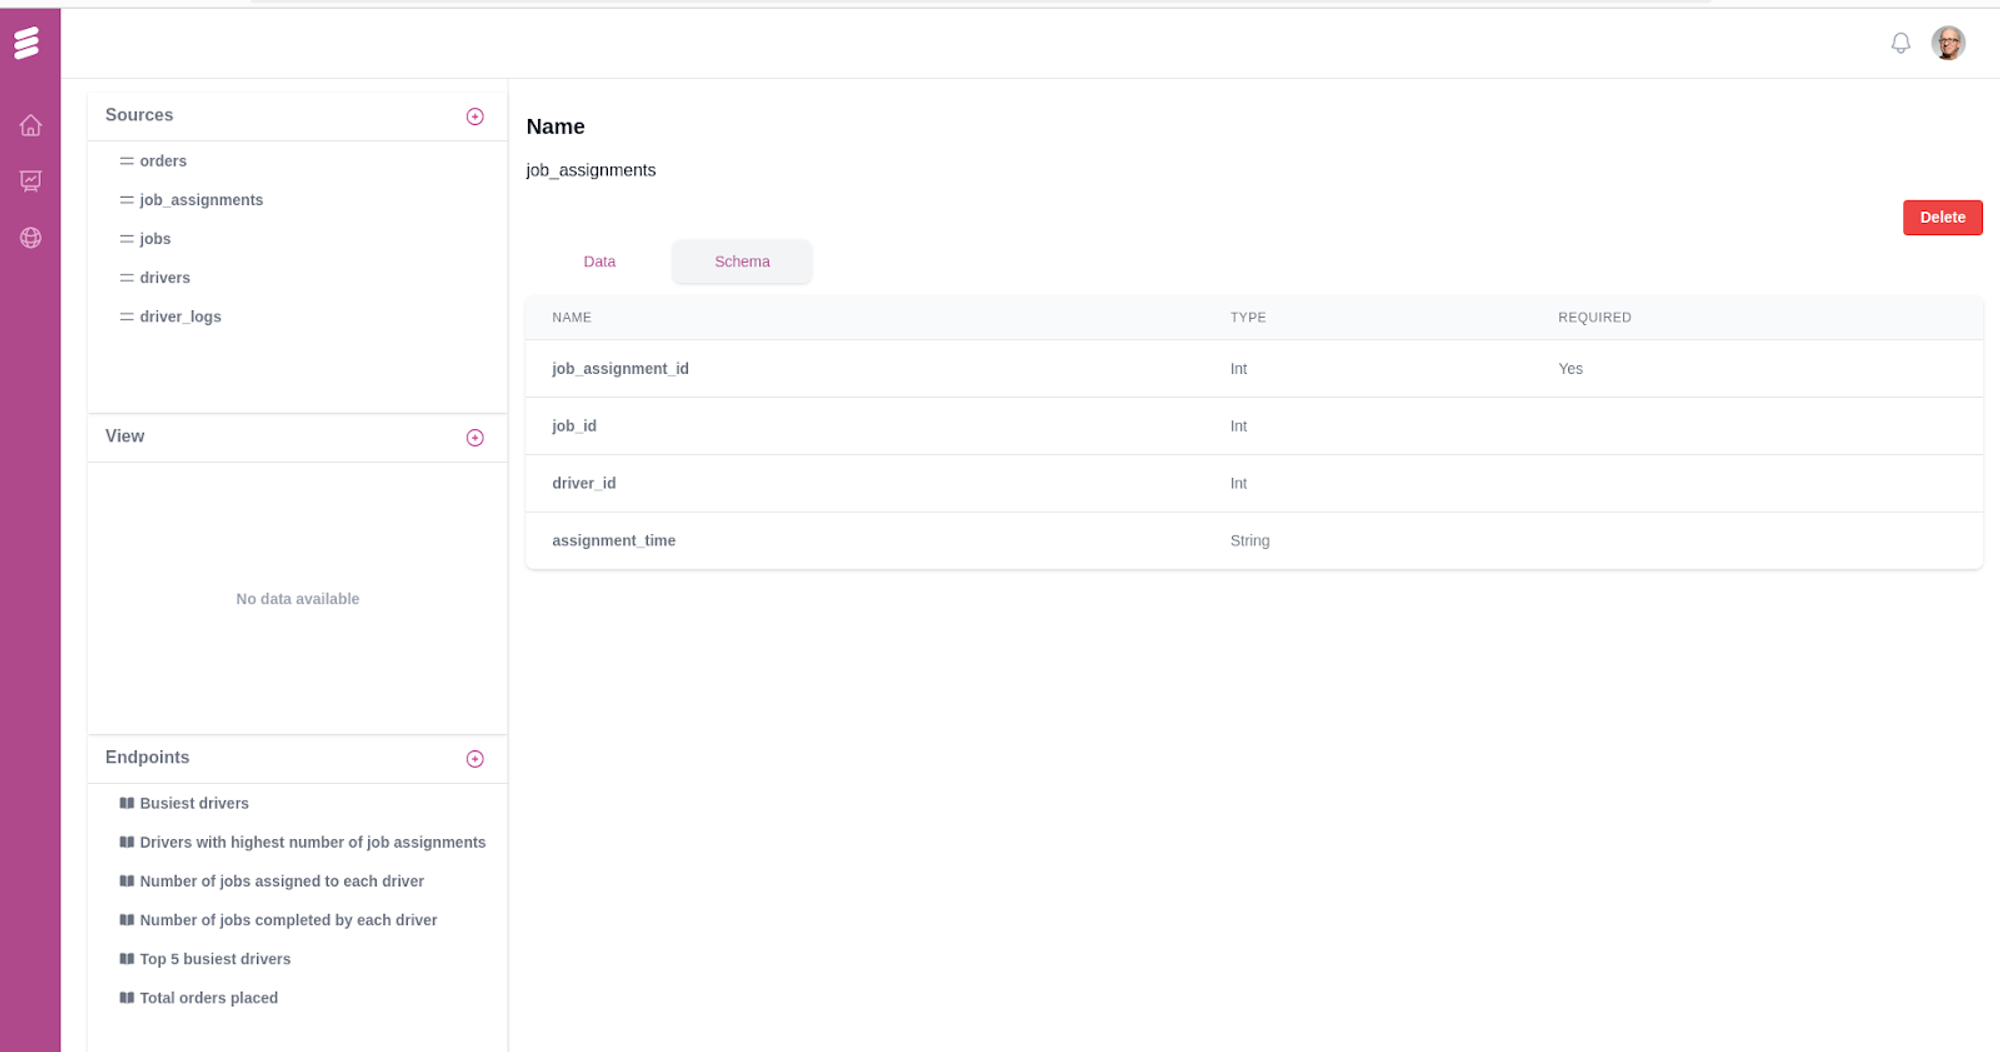
Task: Select the Home icon in the sidebar
Action: coord(31,125)
